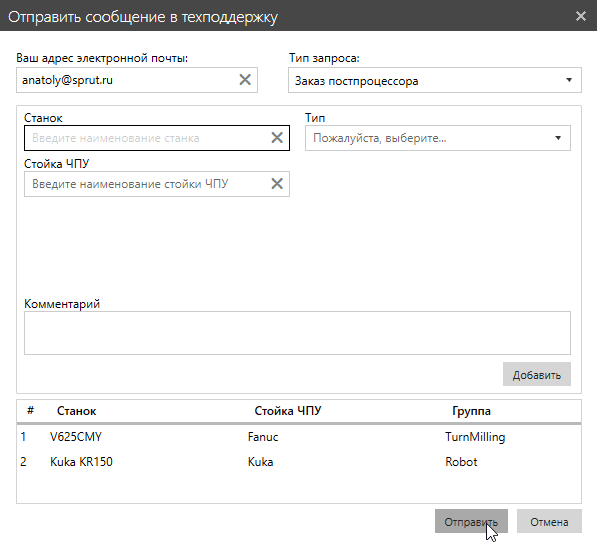
Task: Select the Kuka KR150 machine row
Action: (299, 462)
